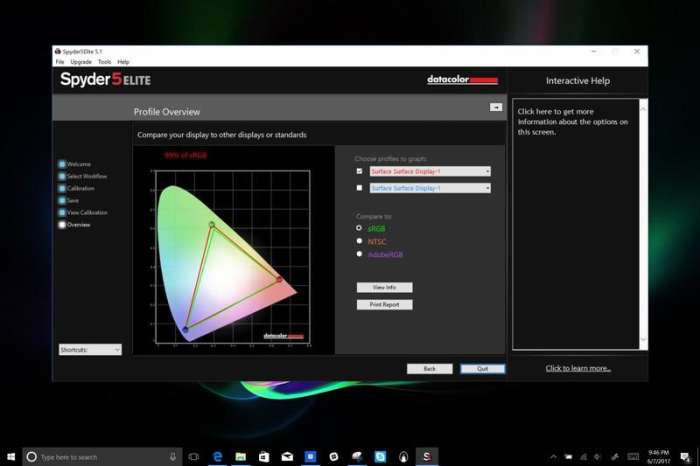700x466 pixels.
Task: Click the taskbar clock and date
Action: 658,457
